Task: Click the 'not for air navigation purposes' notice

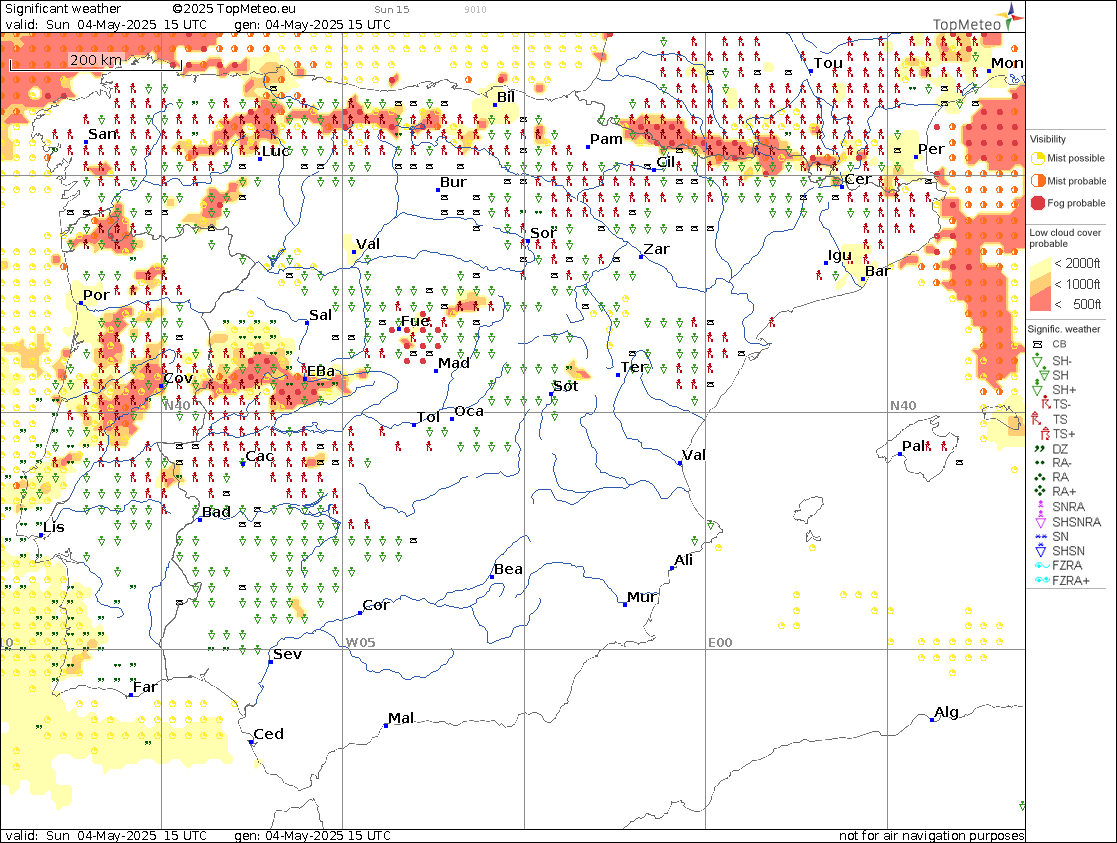Action: [931, 835]
